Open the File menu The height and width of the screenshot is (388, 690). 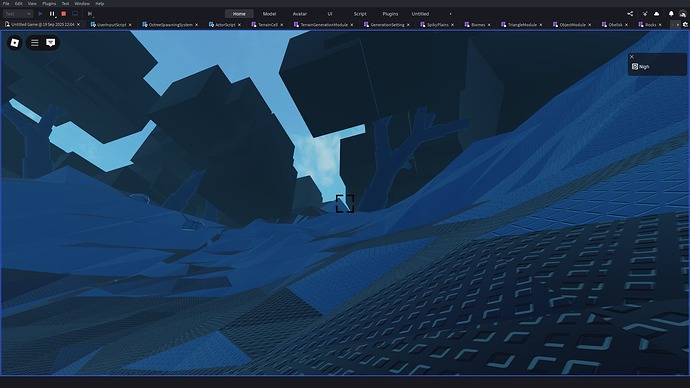(6, 4)
